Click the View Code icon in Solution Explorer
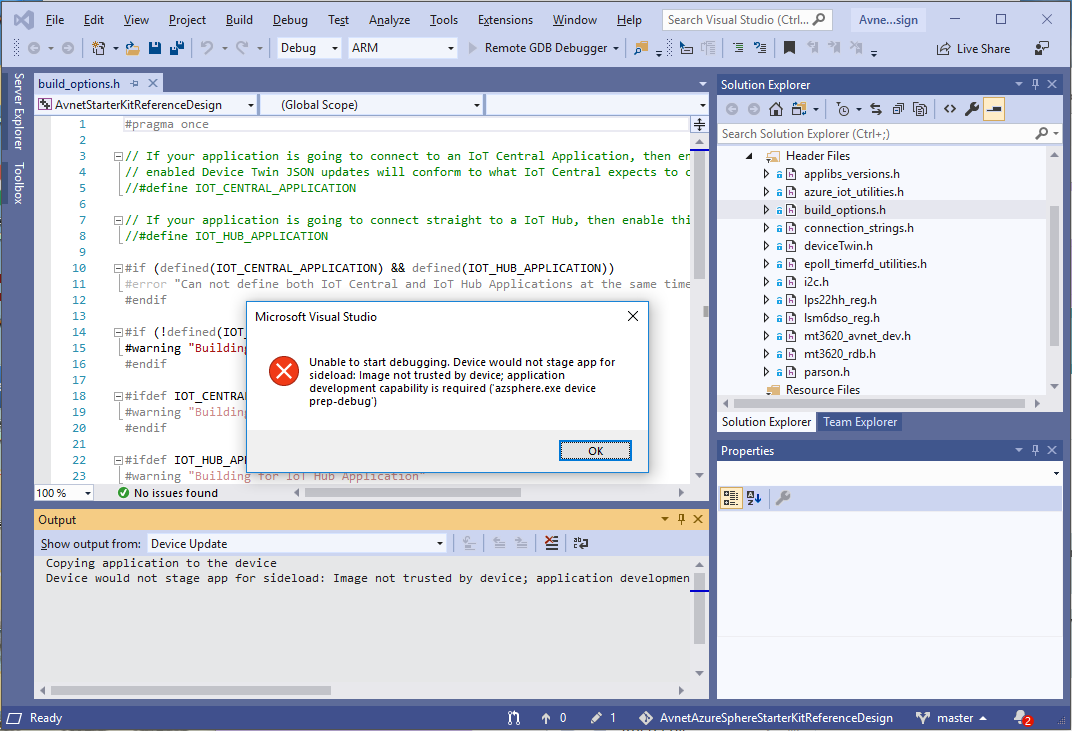 (949, 109)
